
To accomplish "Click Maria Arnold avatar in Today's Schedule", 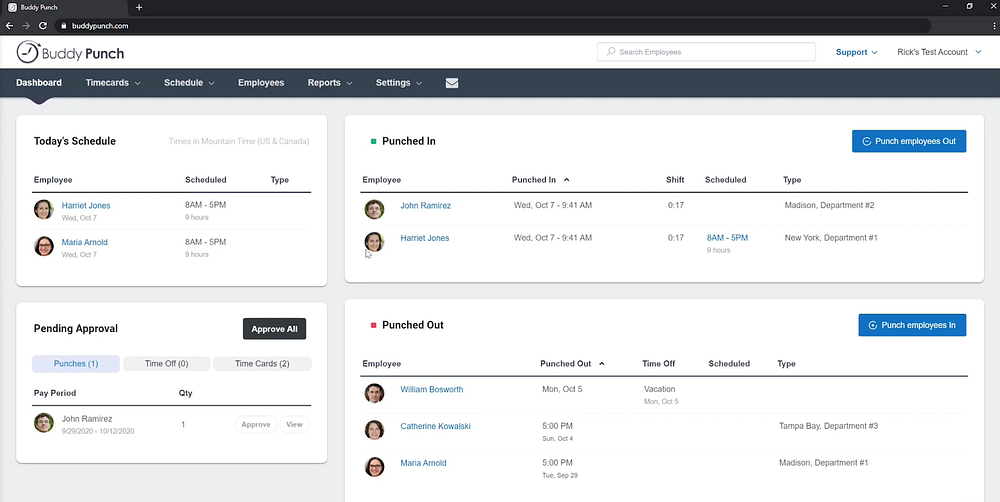I will click(44, 246).
